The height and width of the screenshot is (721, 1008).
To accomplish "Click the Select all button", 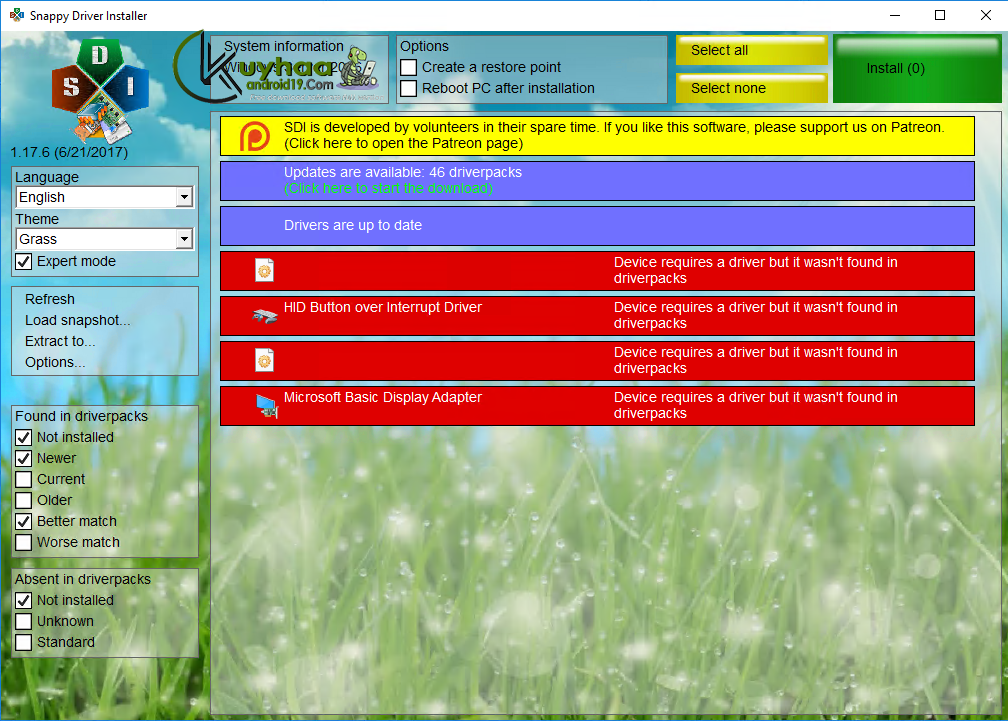I will point(752,50).
